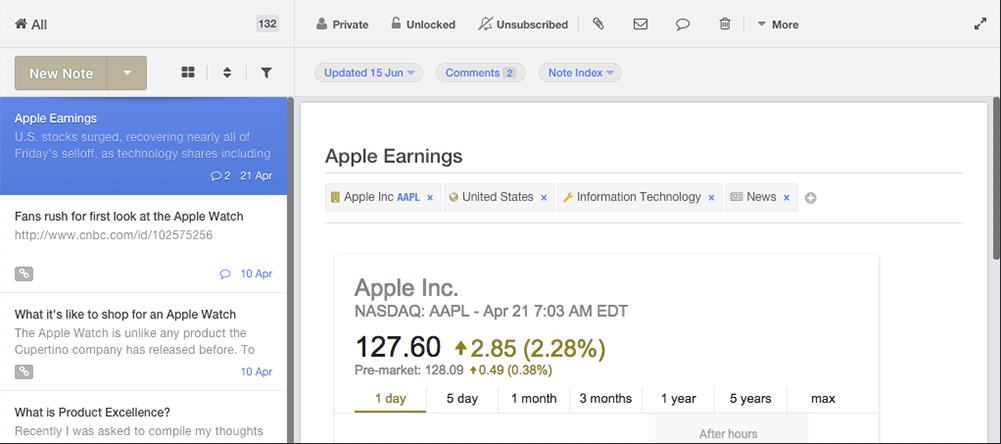The image size is (1001, 444).
Task: Open the filter funnel icon
Action: (x=266, y=73)
